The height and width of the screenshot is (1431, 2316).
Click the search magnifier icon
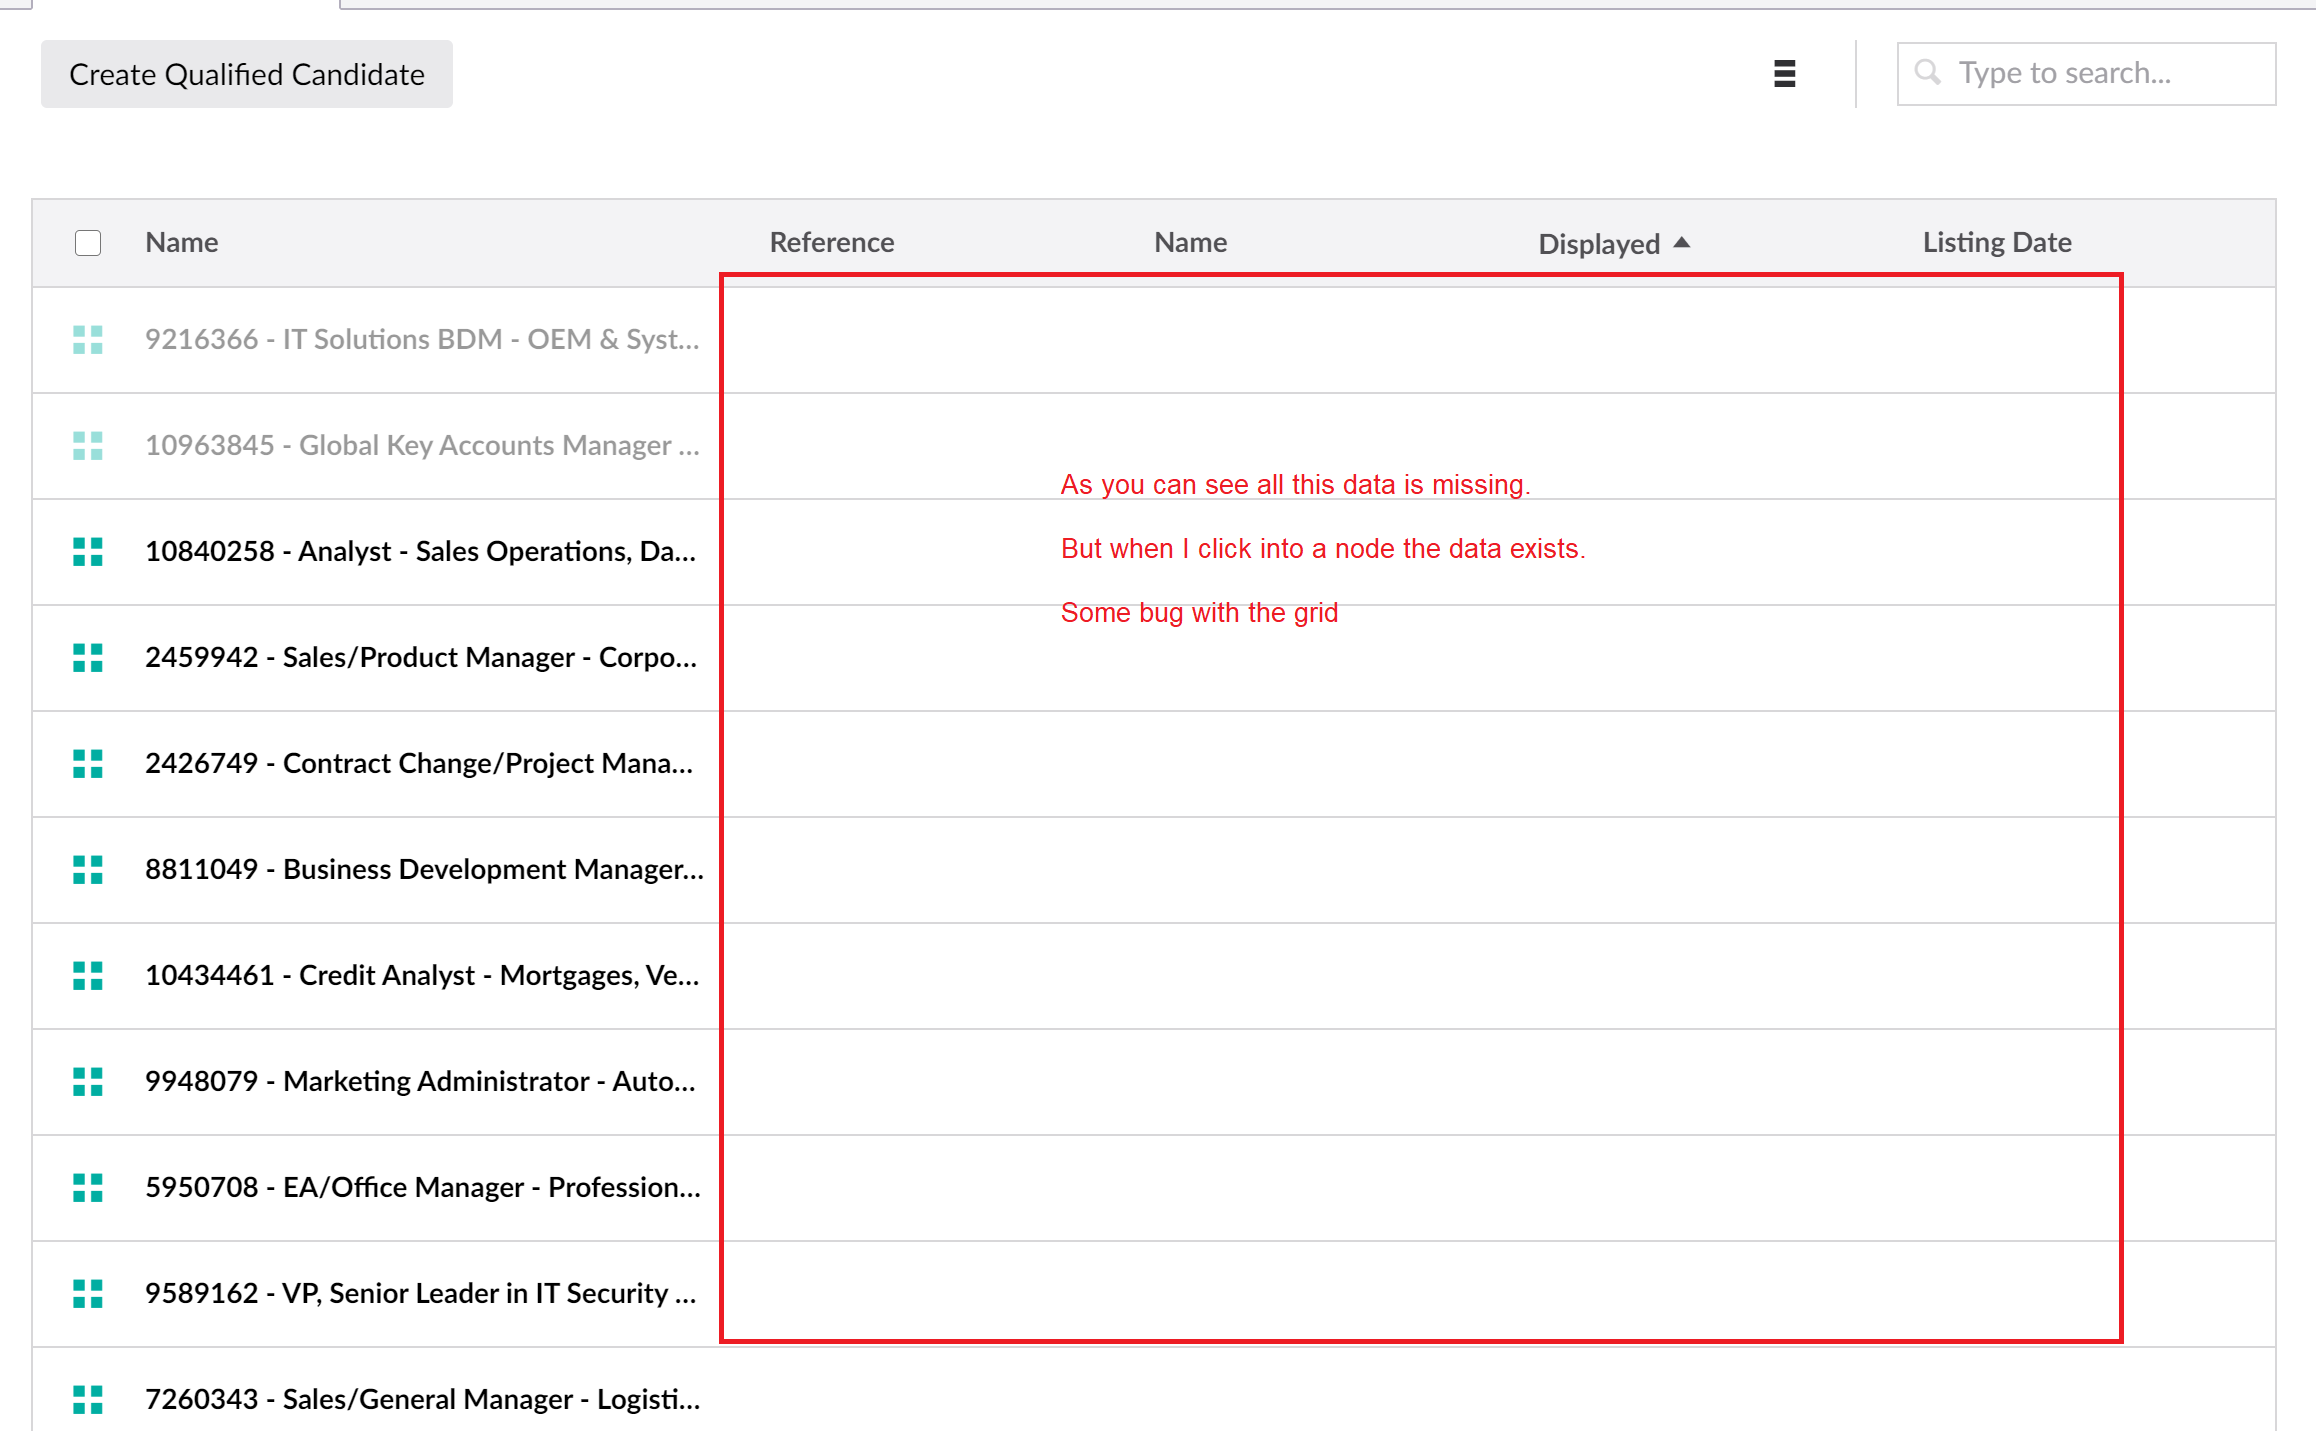tap(1927, 73)
